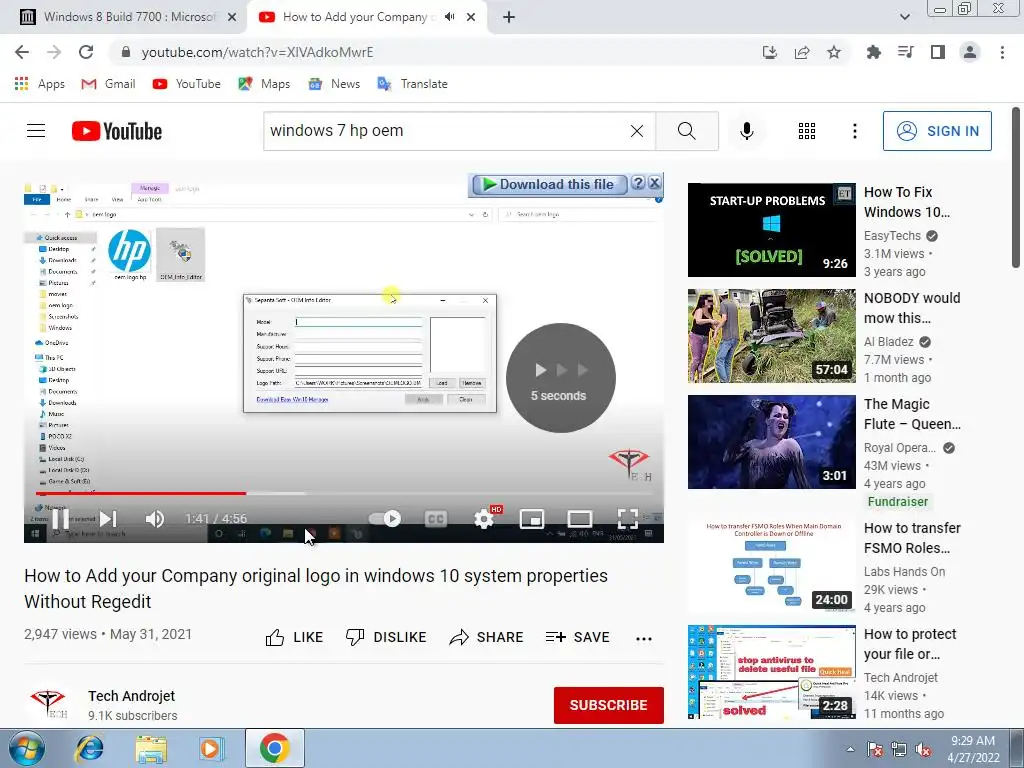Like the video with thumbs up

pos(294,637)
